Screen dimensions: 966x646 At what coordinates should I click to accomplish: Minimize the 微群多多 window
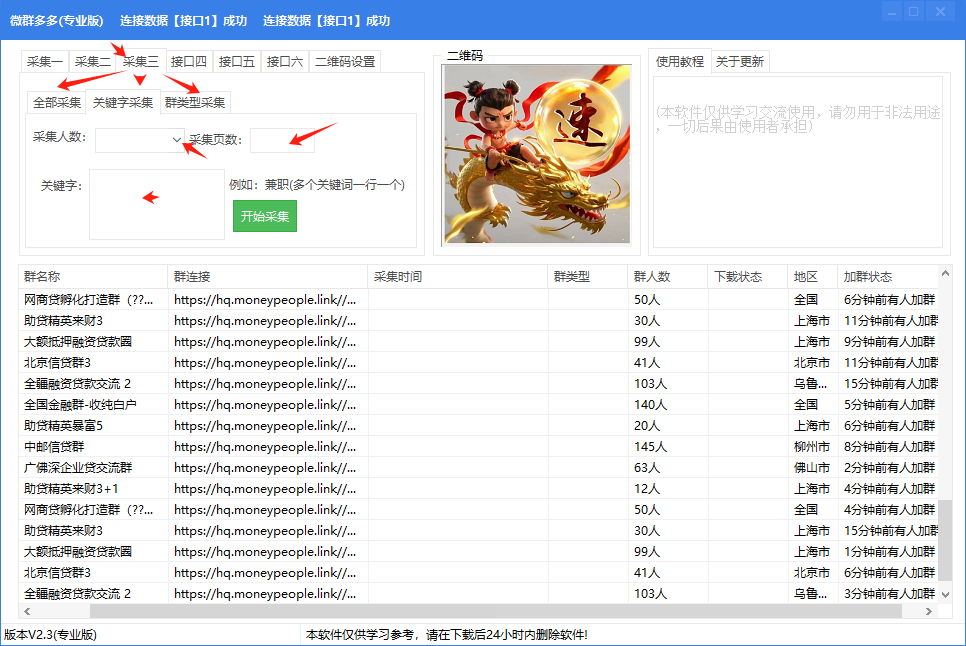[x=891, y=12]
